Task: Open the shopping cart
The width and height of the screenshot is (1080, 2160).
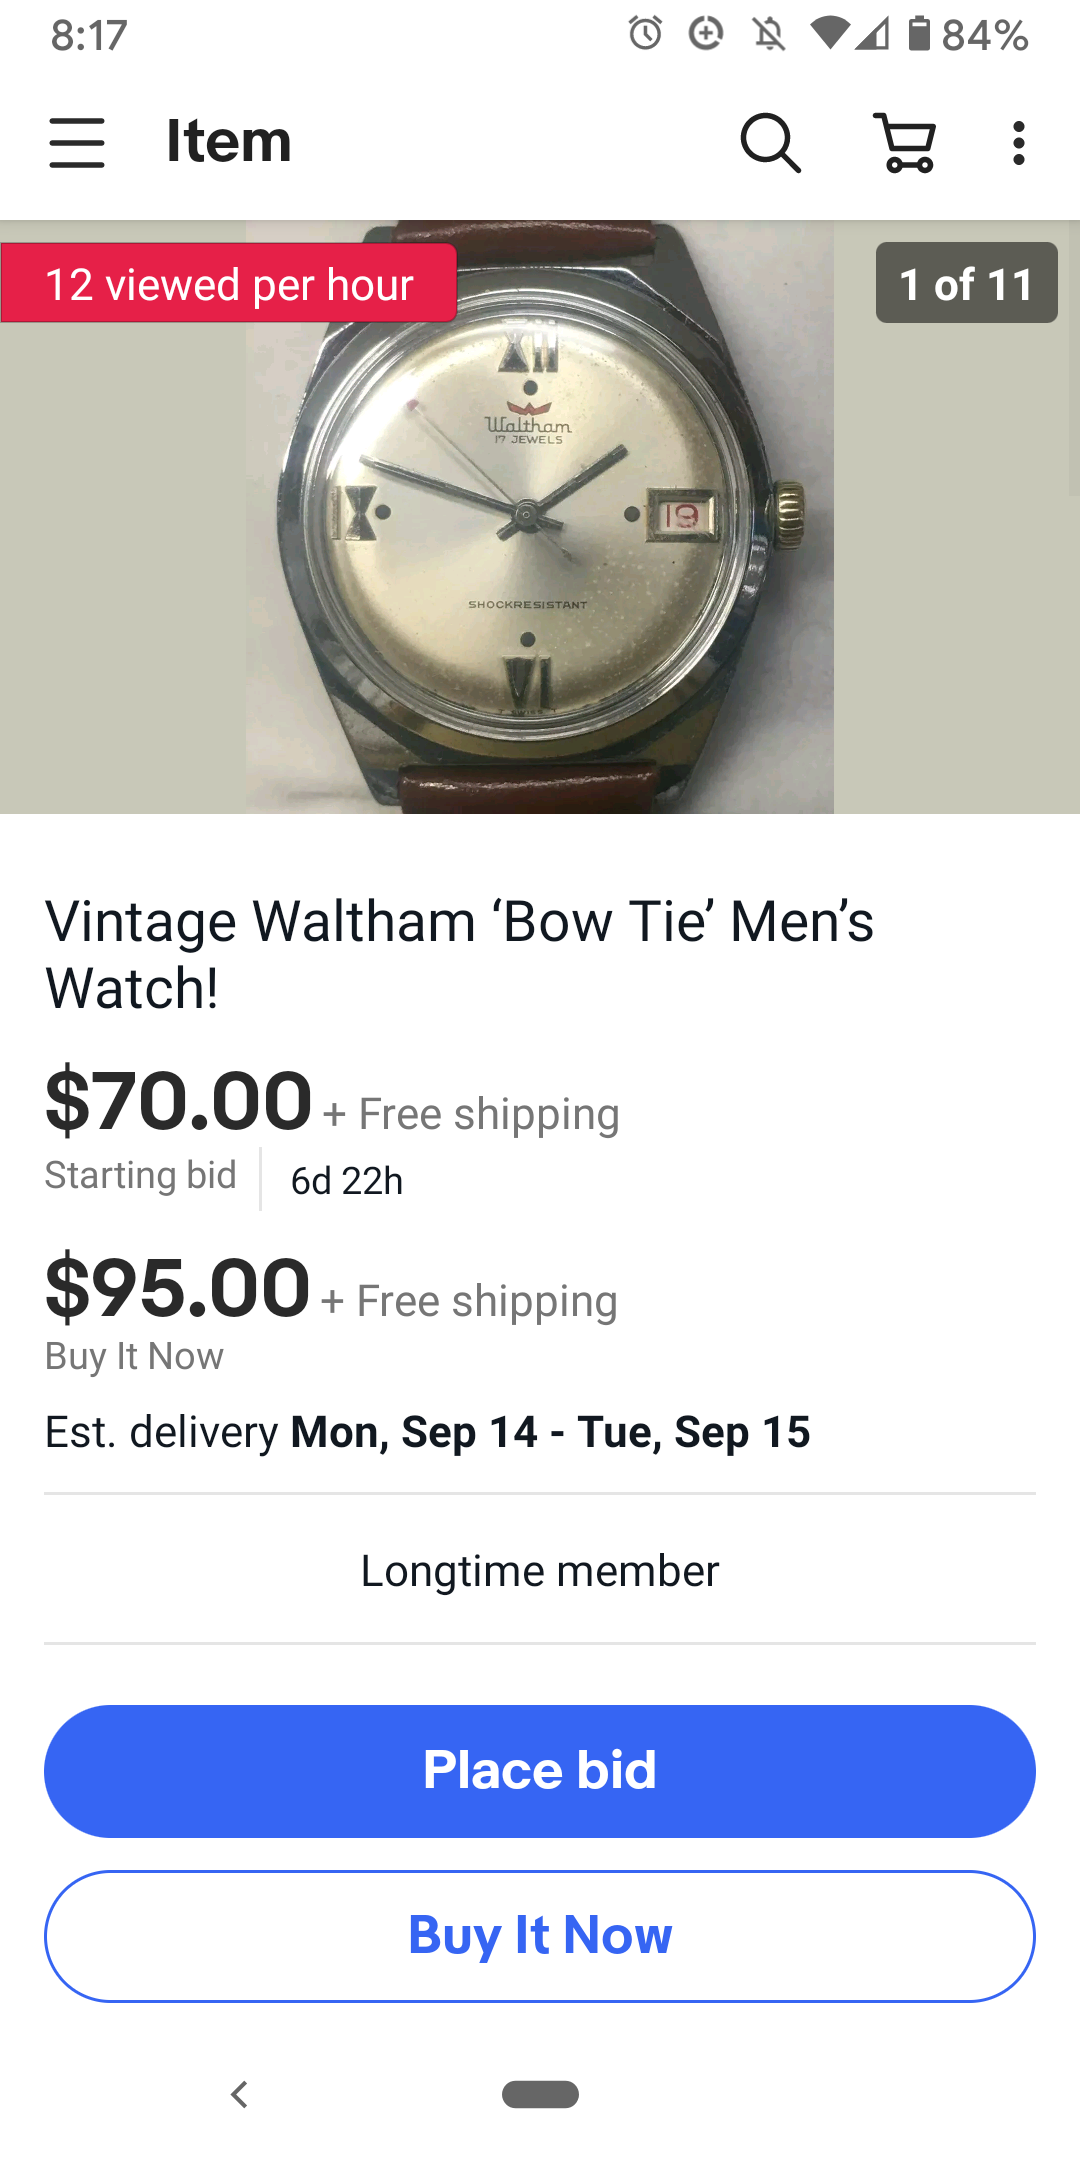Action: pos(906,142)
